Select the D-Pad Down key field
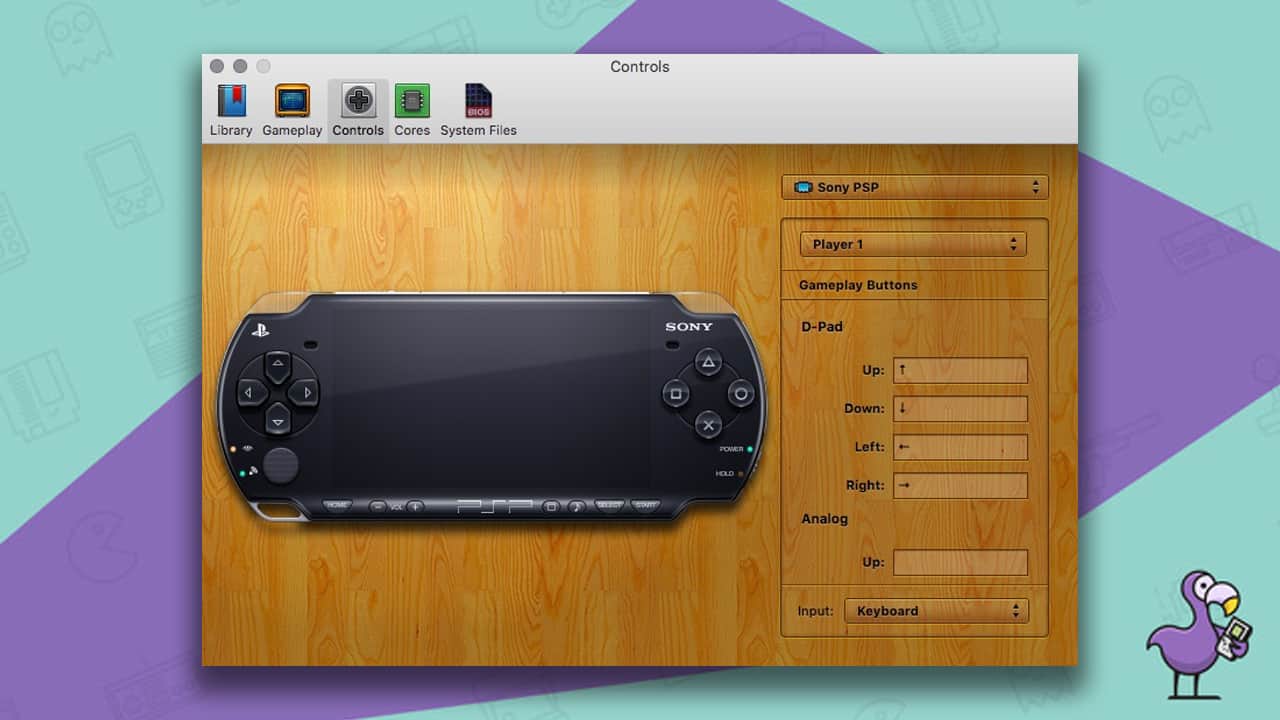Viewport: 1280px width, 720px height. click(960, 408)
